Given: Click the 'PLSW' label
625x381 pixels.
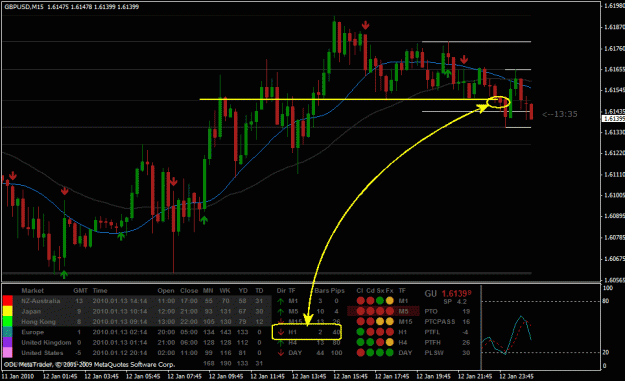Looking at the screenshot, I should (x=433, y=353).
